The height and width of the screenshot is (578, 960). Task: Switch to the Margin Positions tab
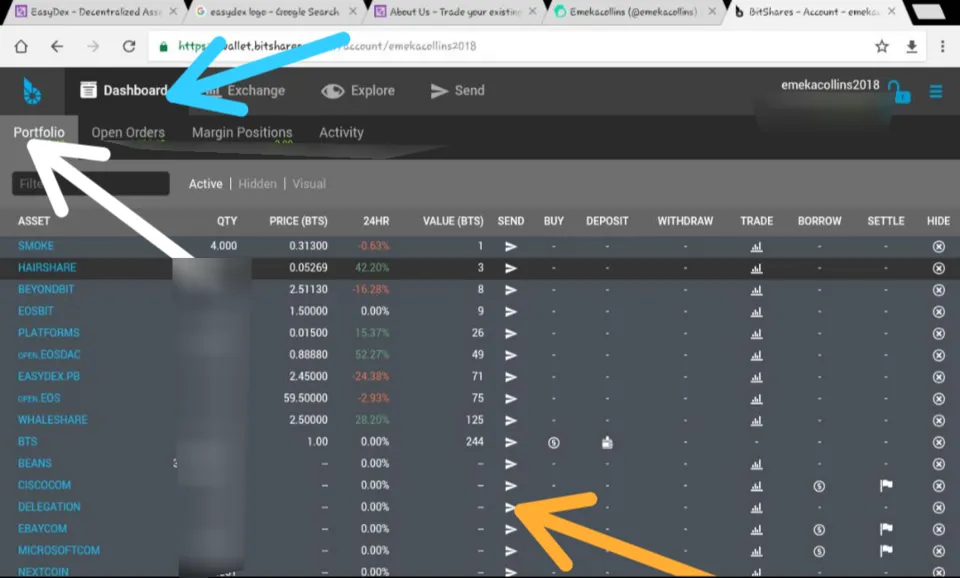click(x=242, y=132)
